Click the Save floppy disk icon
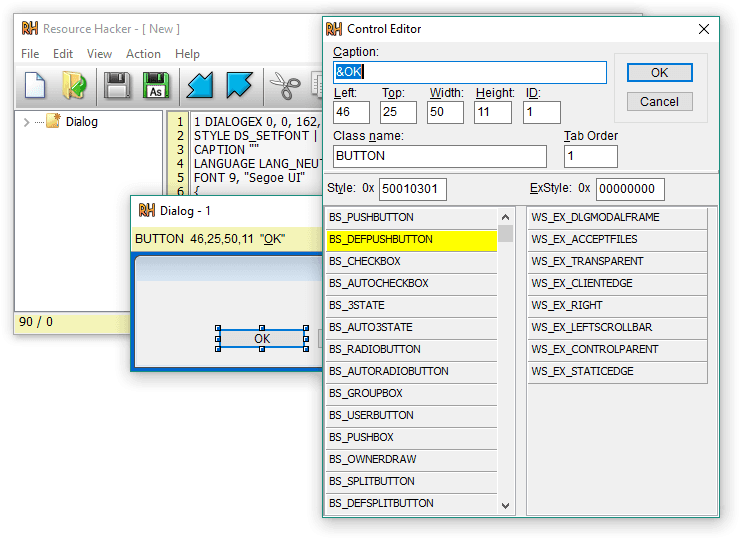Image resolution: width=741 pixels, height=540 pixels. coord(117,86)
